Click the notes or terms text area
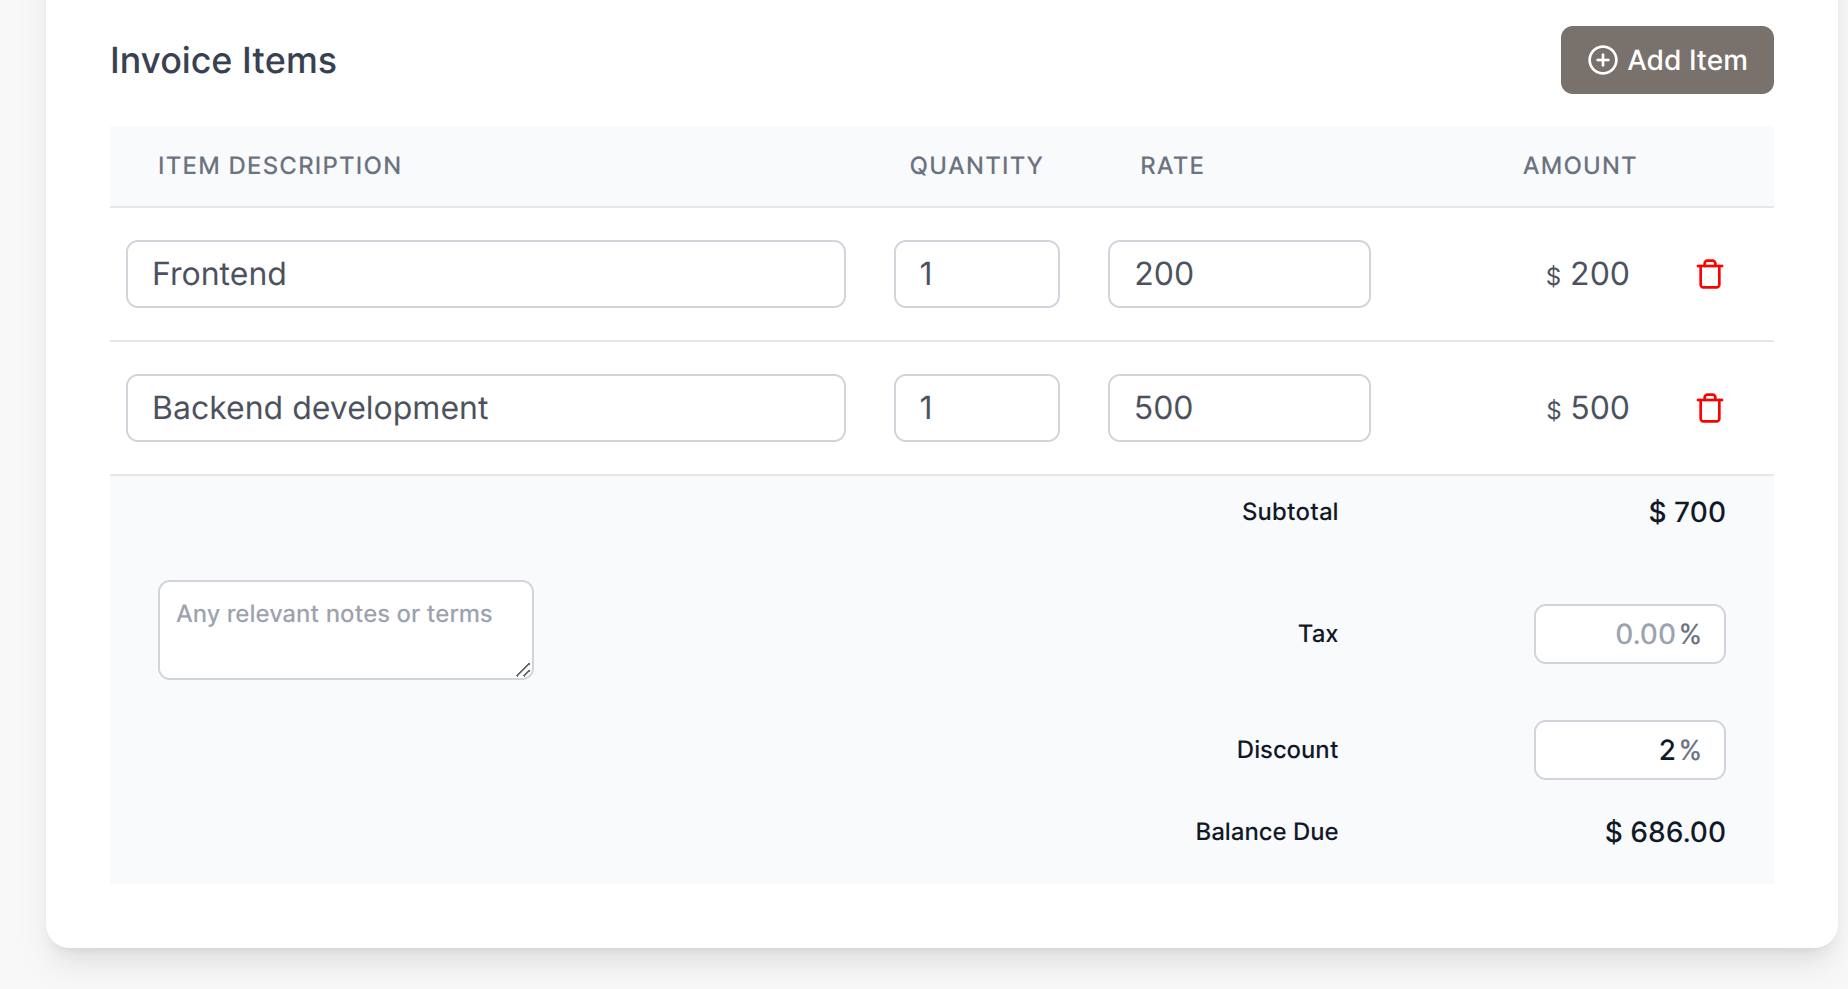 click(x=345, y=629)
